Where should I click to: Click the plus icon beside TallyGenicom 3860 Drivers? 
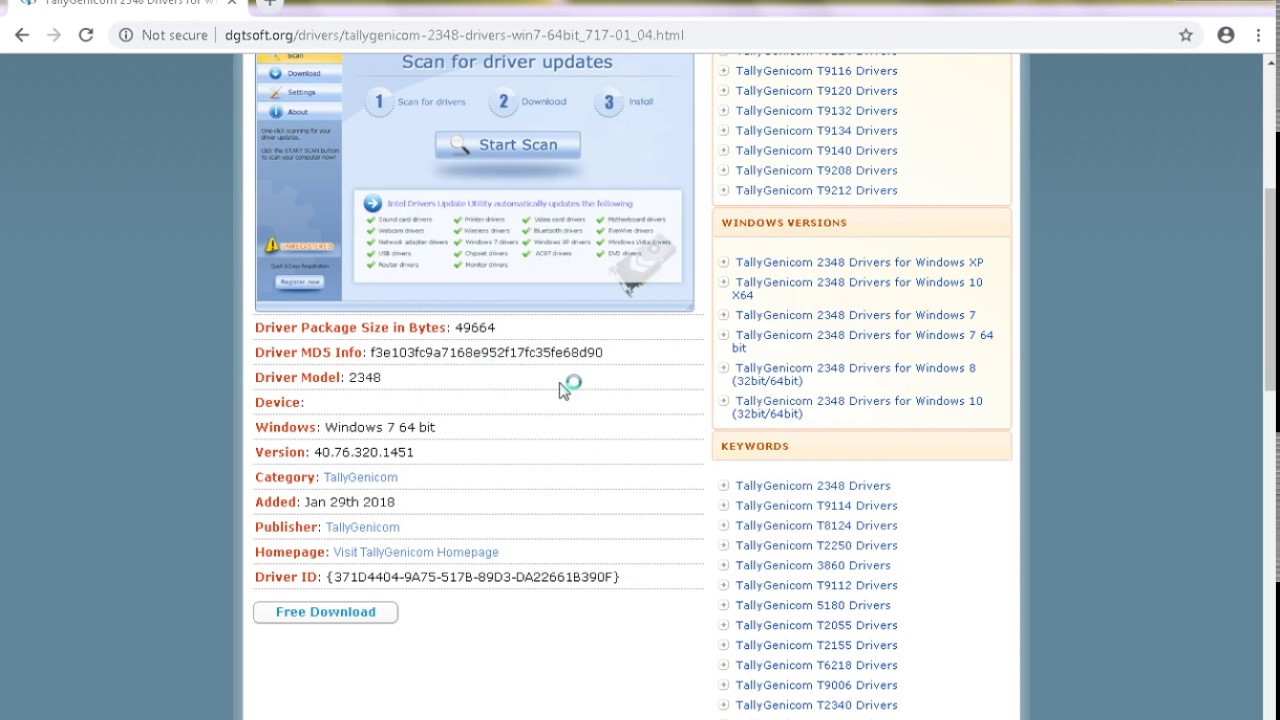point(724,566)
